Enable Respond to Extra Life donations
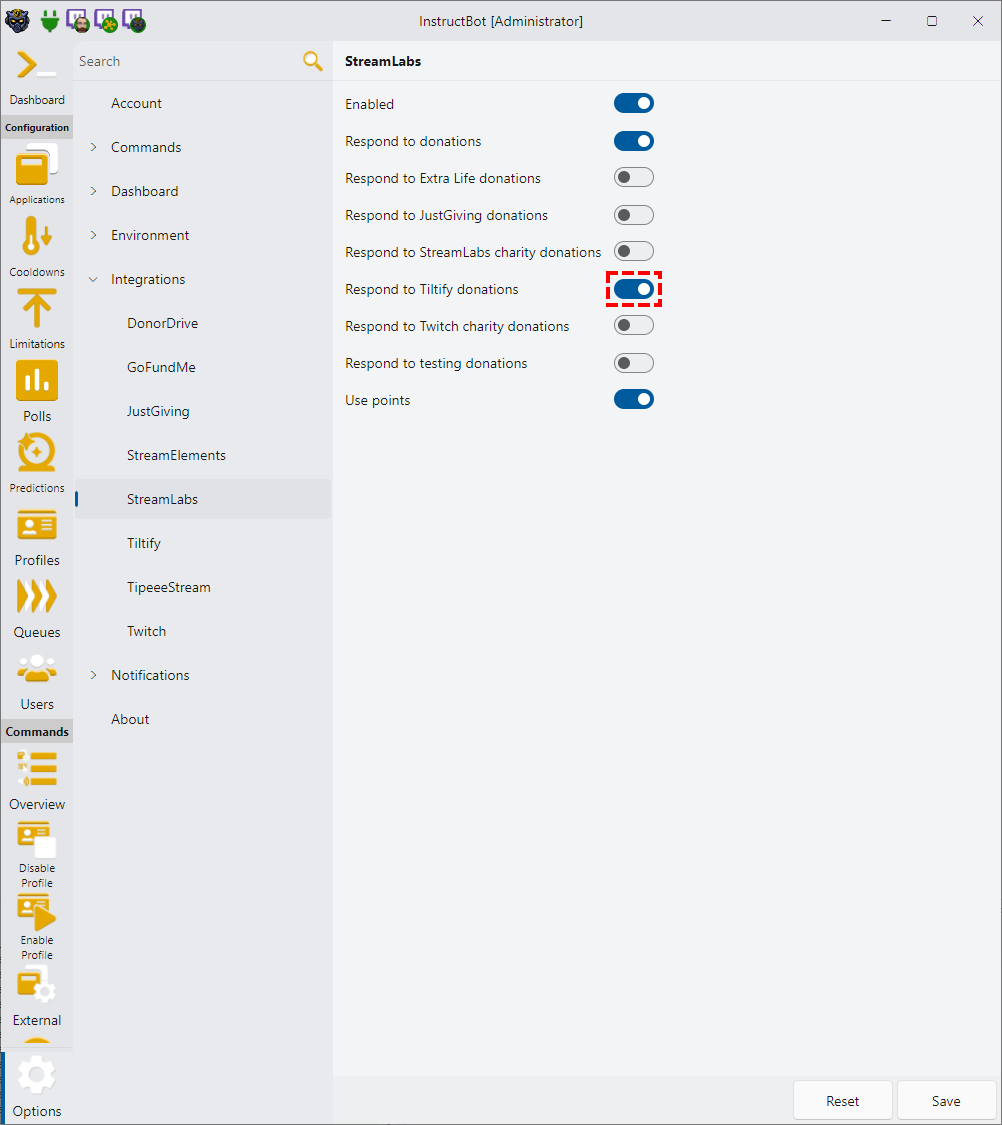Screen dimensions: 1002x1125 tap(633, 177)
